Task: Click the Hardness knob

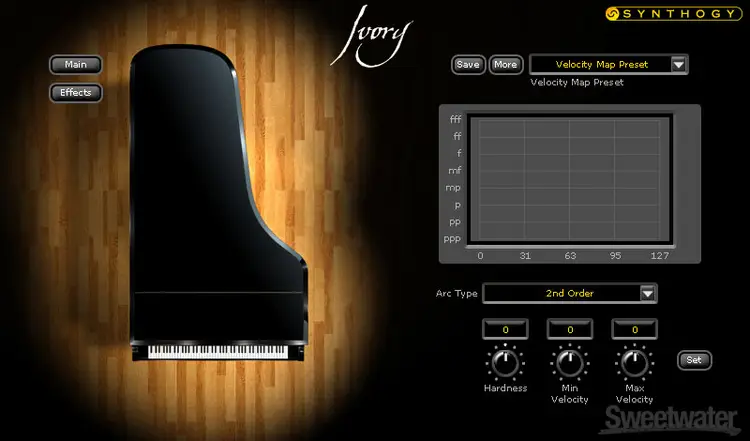Action: [x=505, y=363]
